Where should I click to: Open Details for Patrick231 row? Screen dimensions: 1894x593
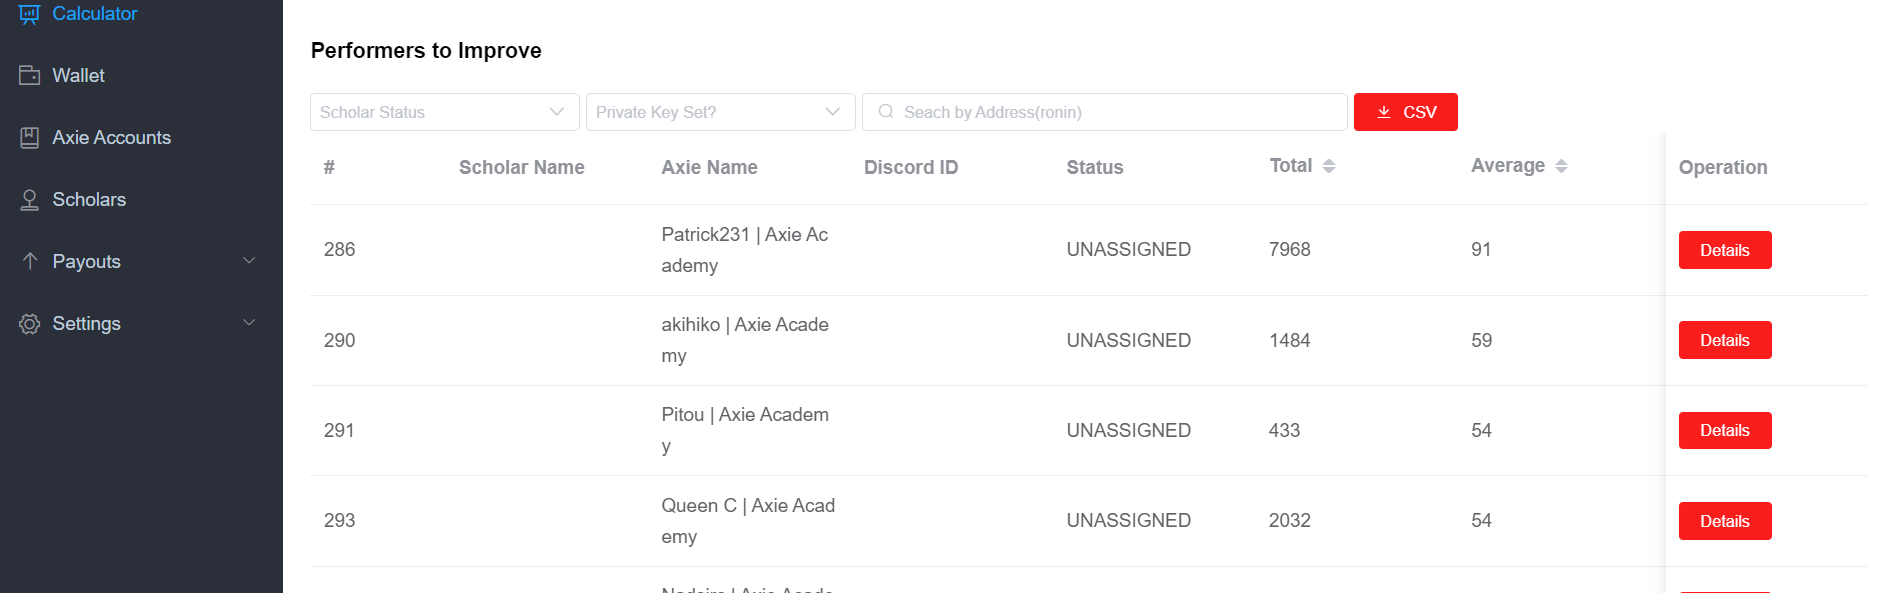tap(1725, 250)
